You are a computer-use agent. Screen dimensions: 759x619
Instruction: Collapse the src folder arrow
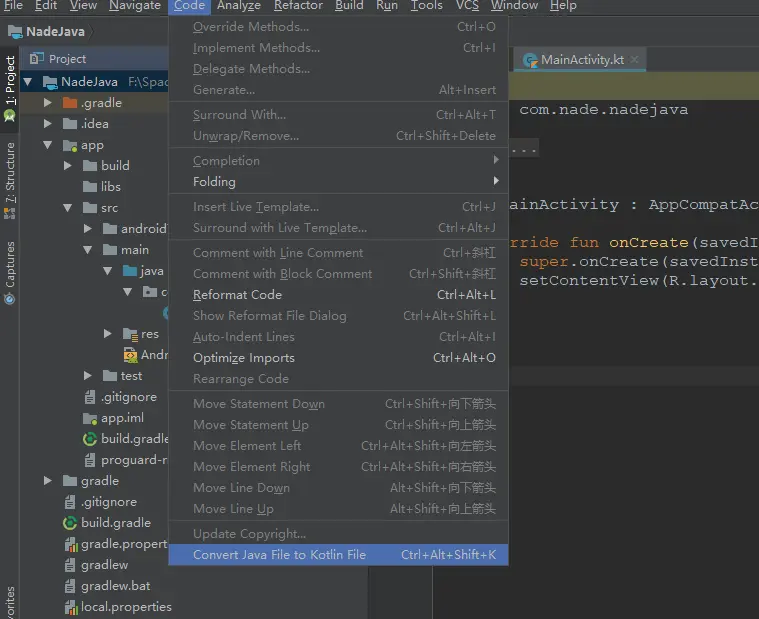68,208
